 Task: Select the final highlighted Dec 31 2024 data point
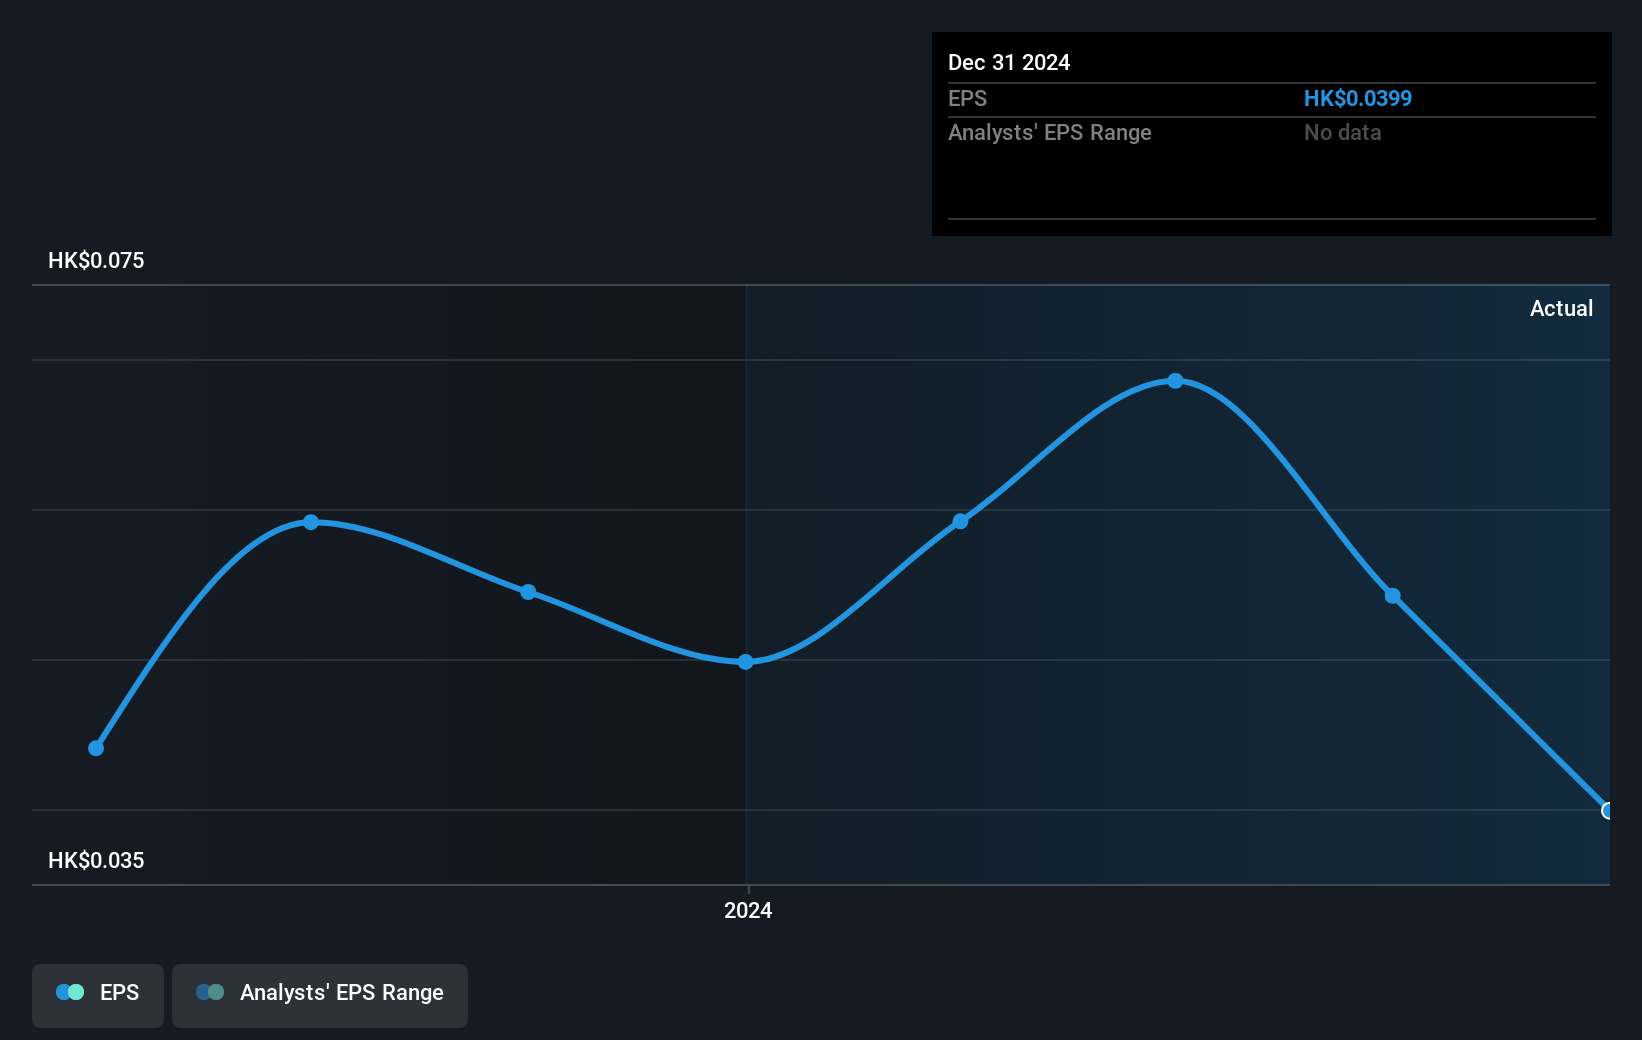pyautogui.click(x=1607, y=811)
